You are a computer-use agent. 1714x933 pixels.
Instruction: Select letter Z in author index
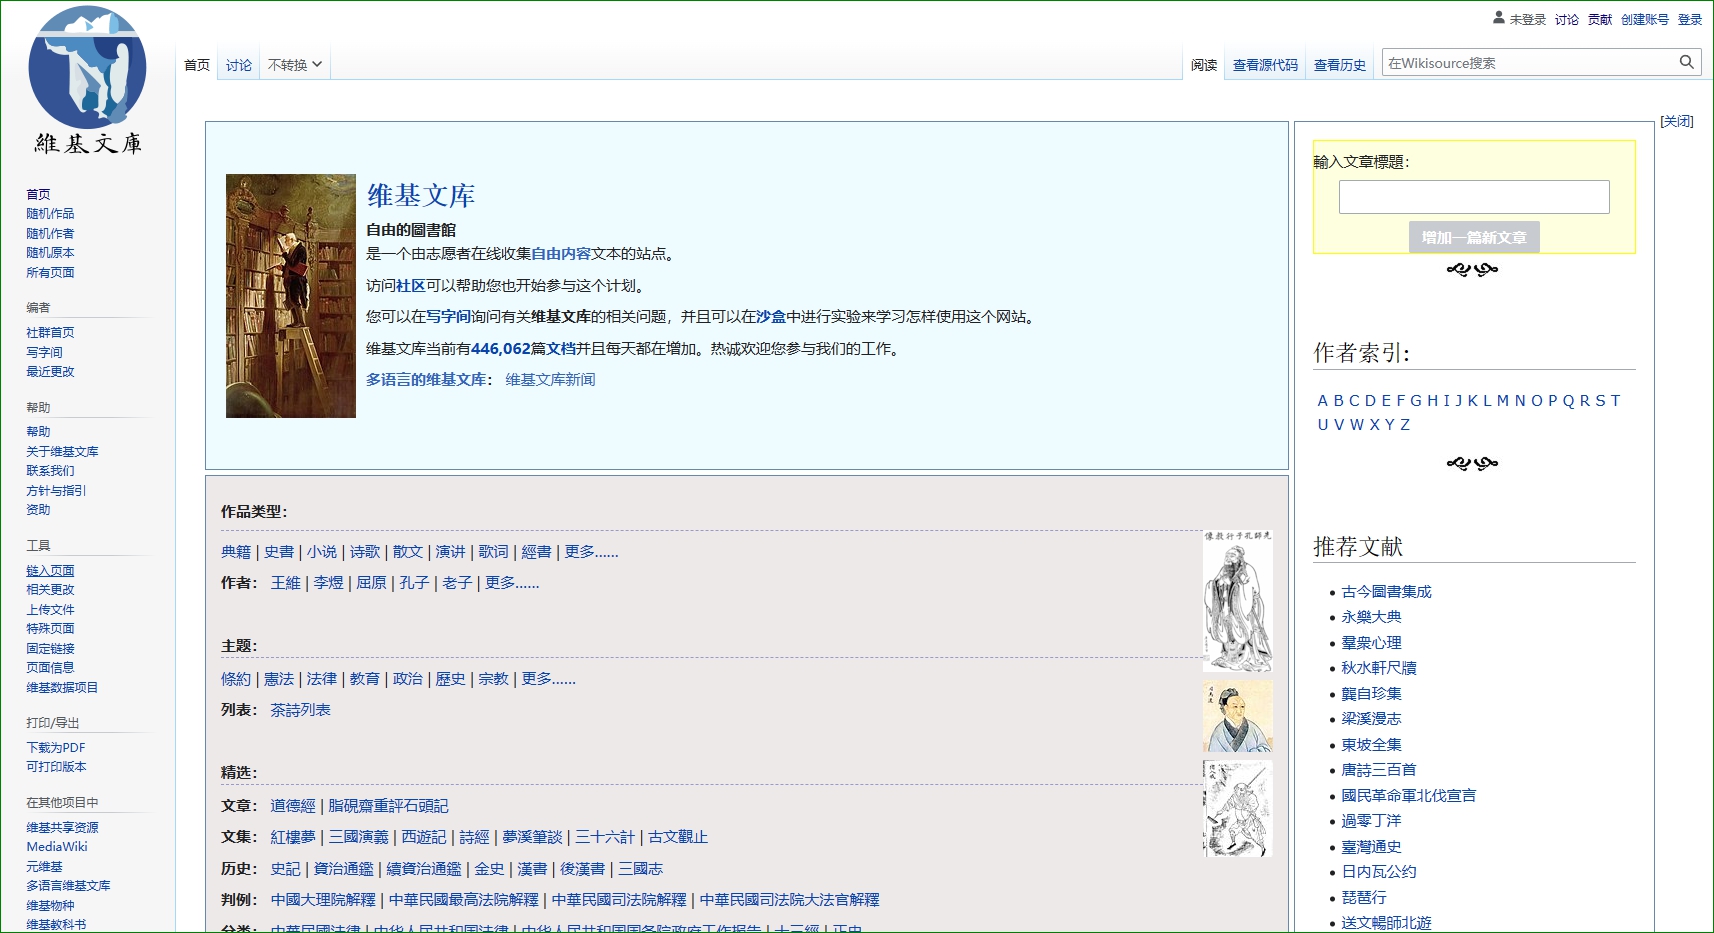pyautogui.click(x=1405, y=424)
